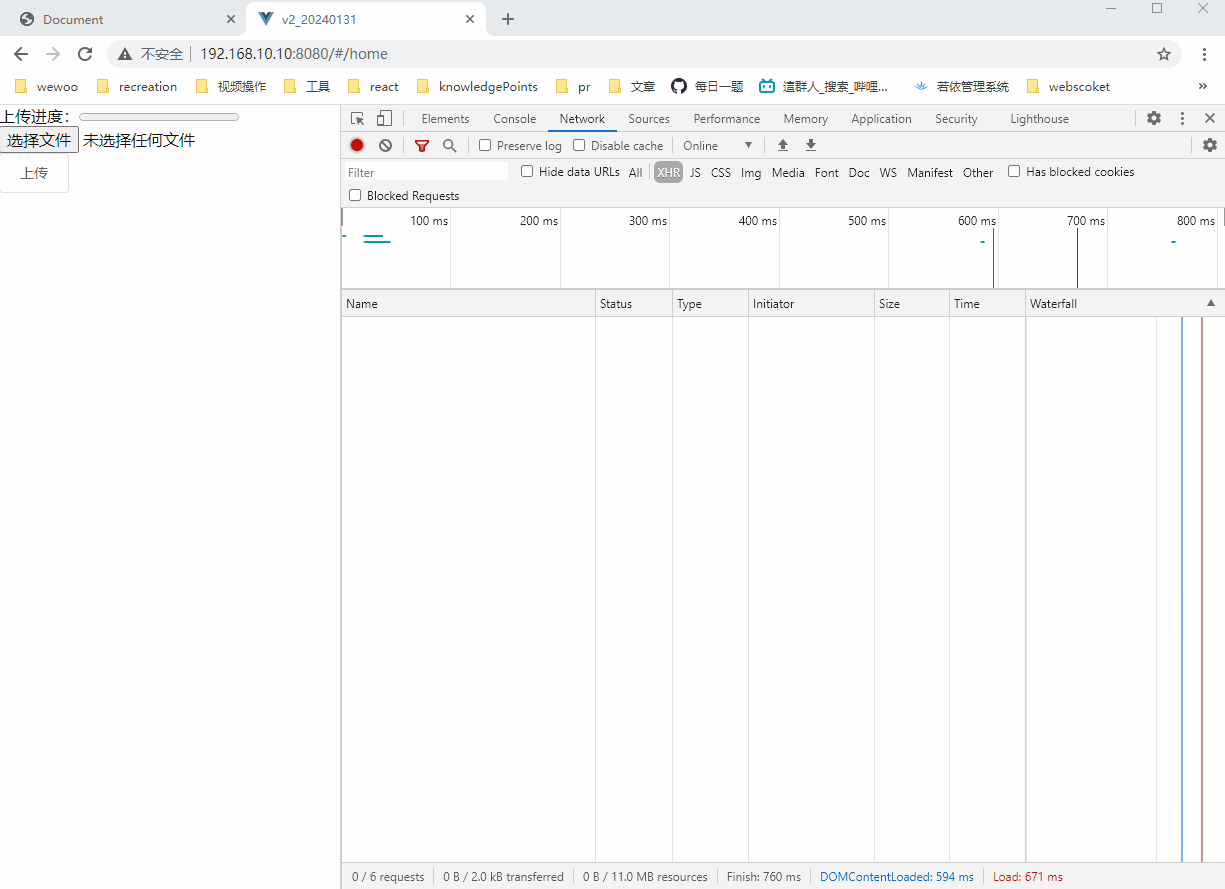Open DevTools more options kebab menu

point(1182,118)
